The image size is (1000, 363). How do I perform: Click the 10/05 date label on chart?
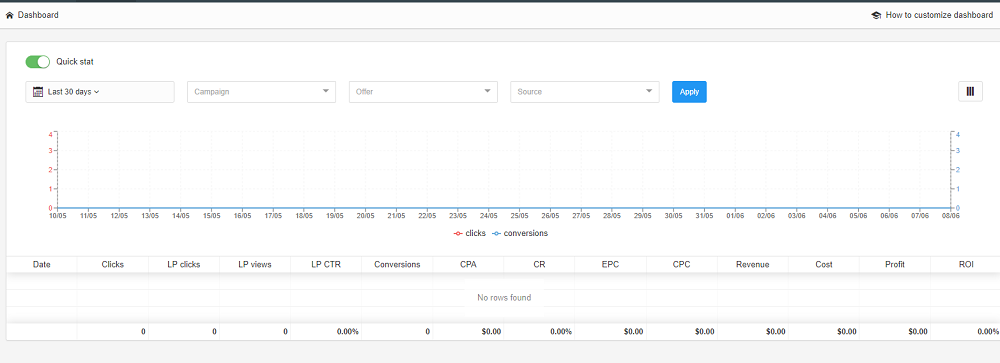tap(57, 216)
